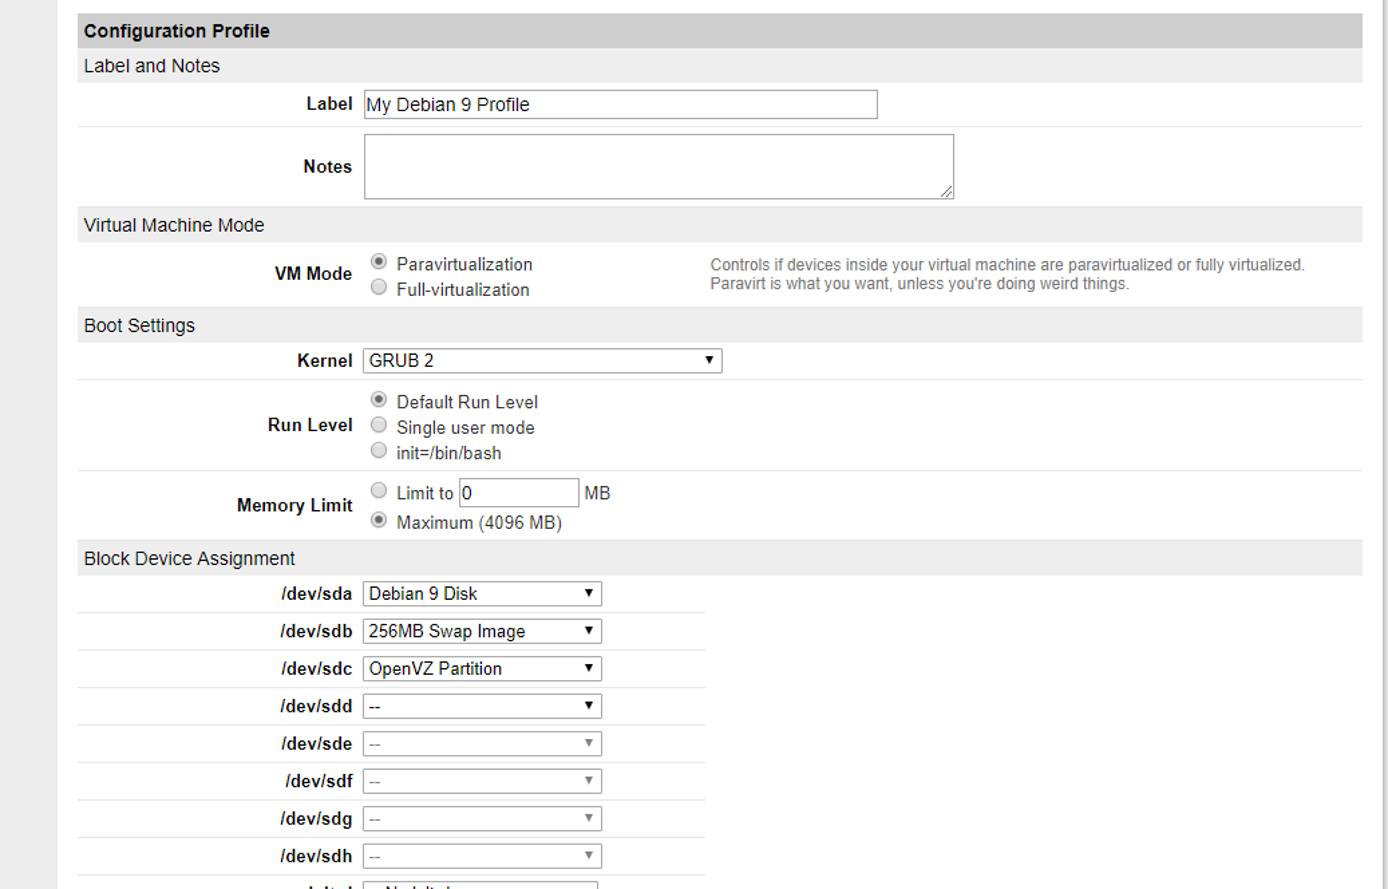The width and height of the screenshot is (1388, 889).
Task: Click the Block Device Assignment section heading
Action: (x=188, y=558)
